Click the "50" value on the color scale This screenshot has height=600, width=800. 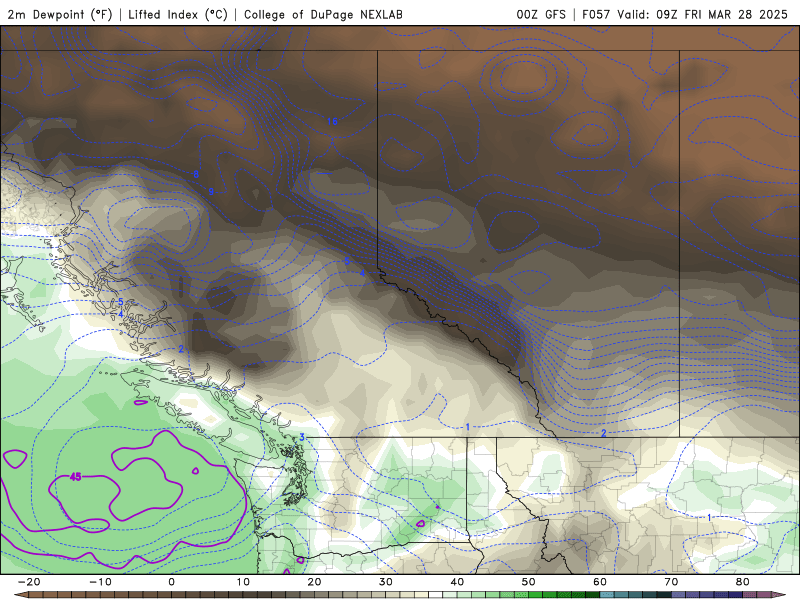click(529, 582)
